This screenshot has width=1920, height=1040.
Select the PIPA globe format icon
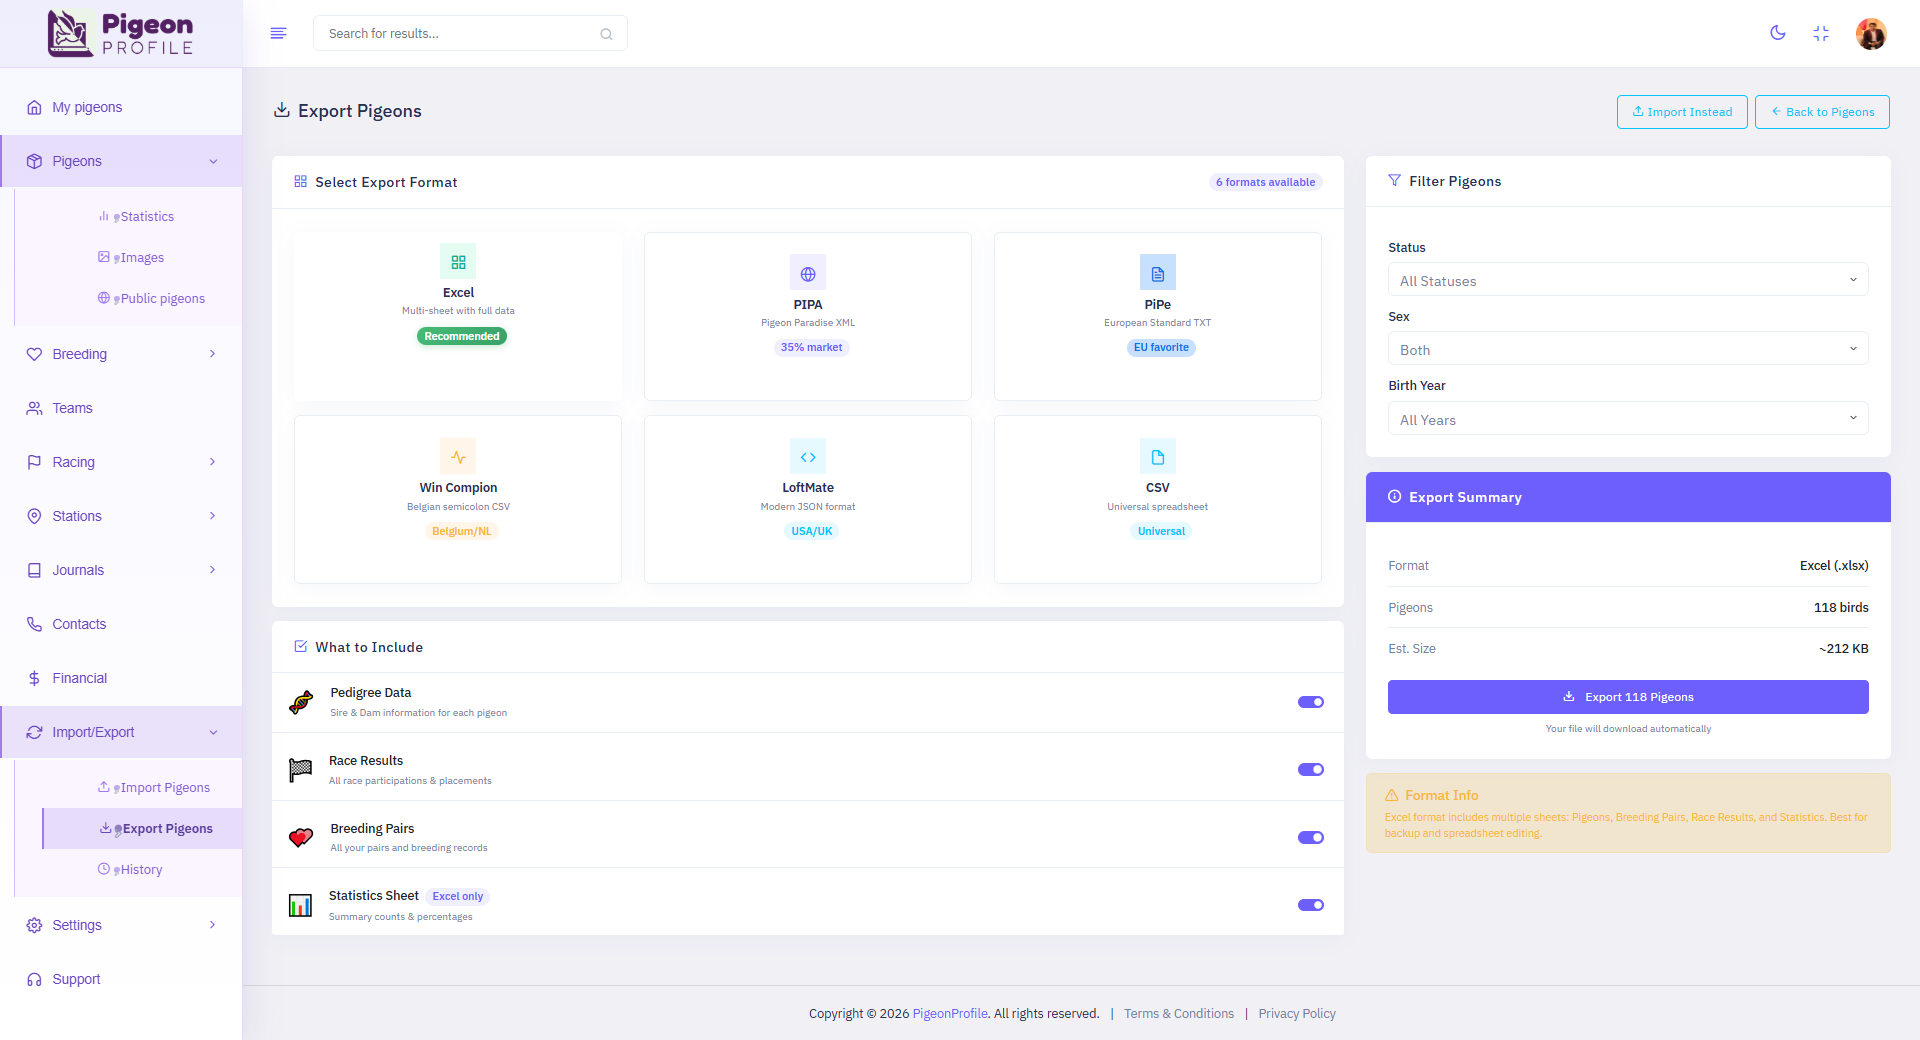pos(807,272)
